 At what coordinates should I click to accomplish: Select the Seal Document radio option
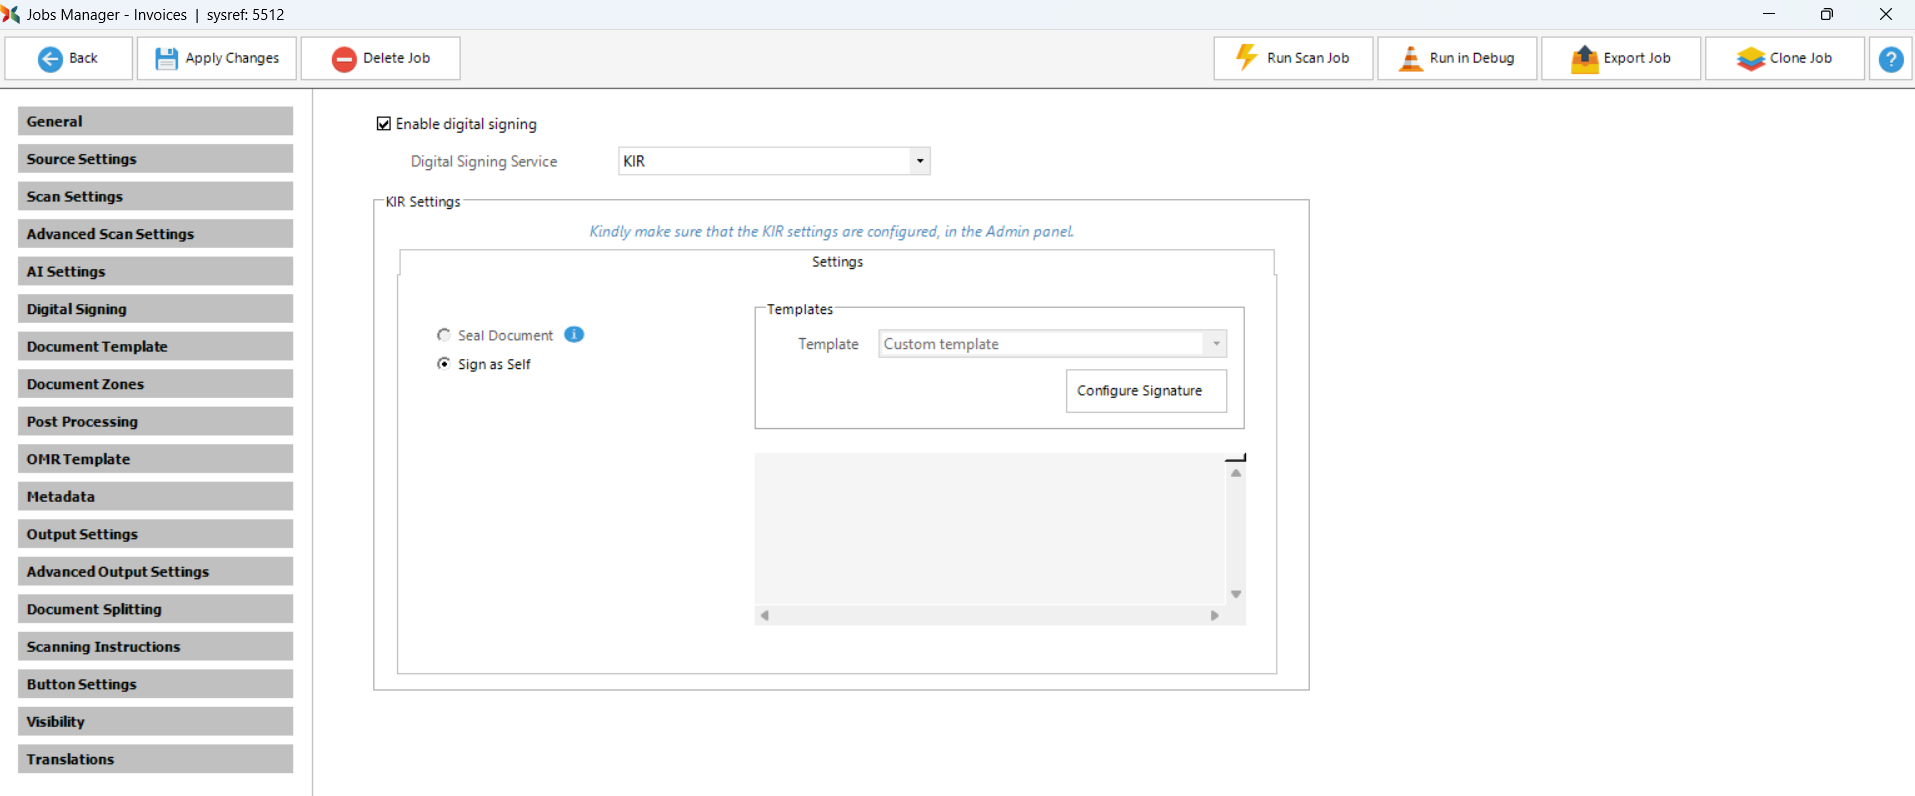click(x=444, y=335)
